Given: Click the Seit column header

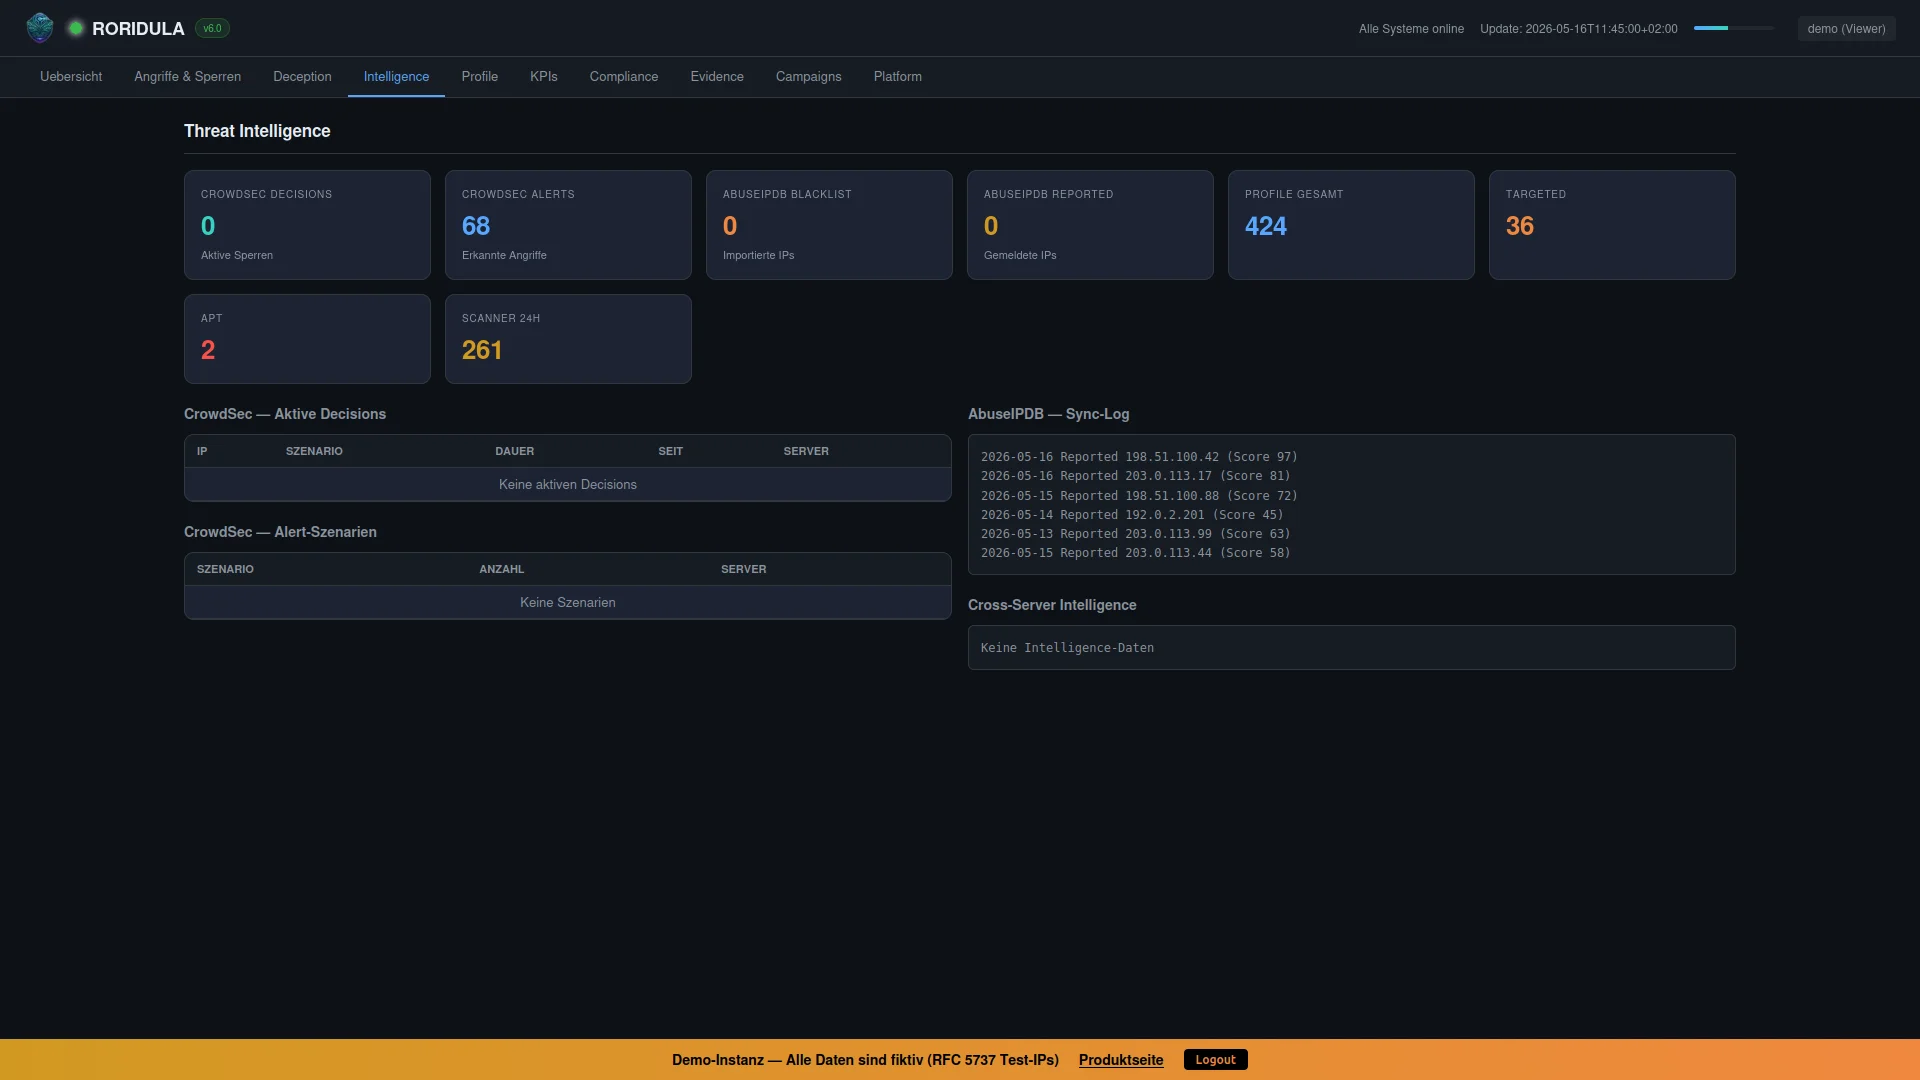Looking at the screenshot, I should point(670,451).
